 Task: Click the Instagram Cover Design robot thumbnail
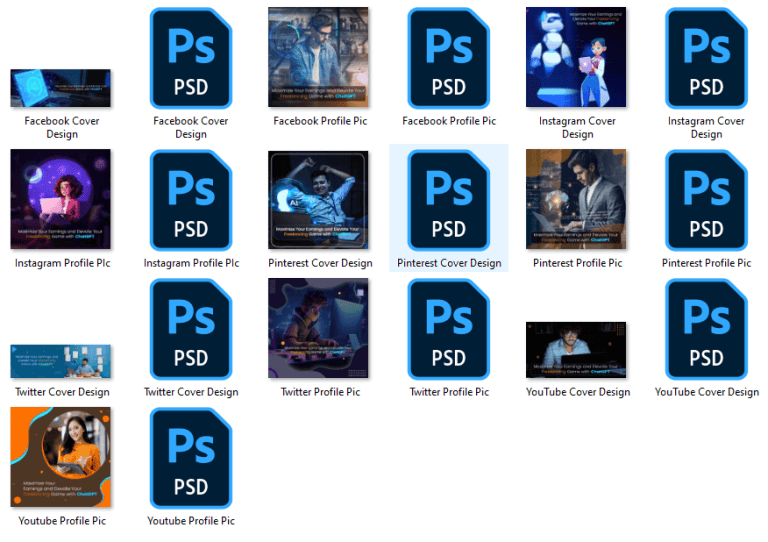point(576,57)
